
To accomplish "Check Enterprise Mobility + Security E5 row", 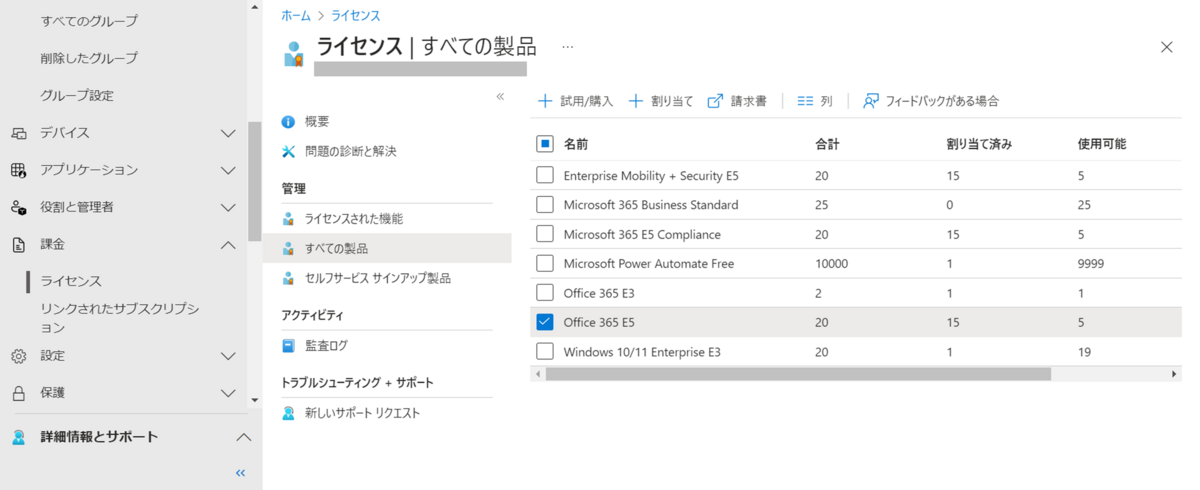I will click(545, 175).
